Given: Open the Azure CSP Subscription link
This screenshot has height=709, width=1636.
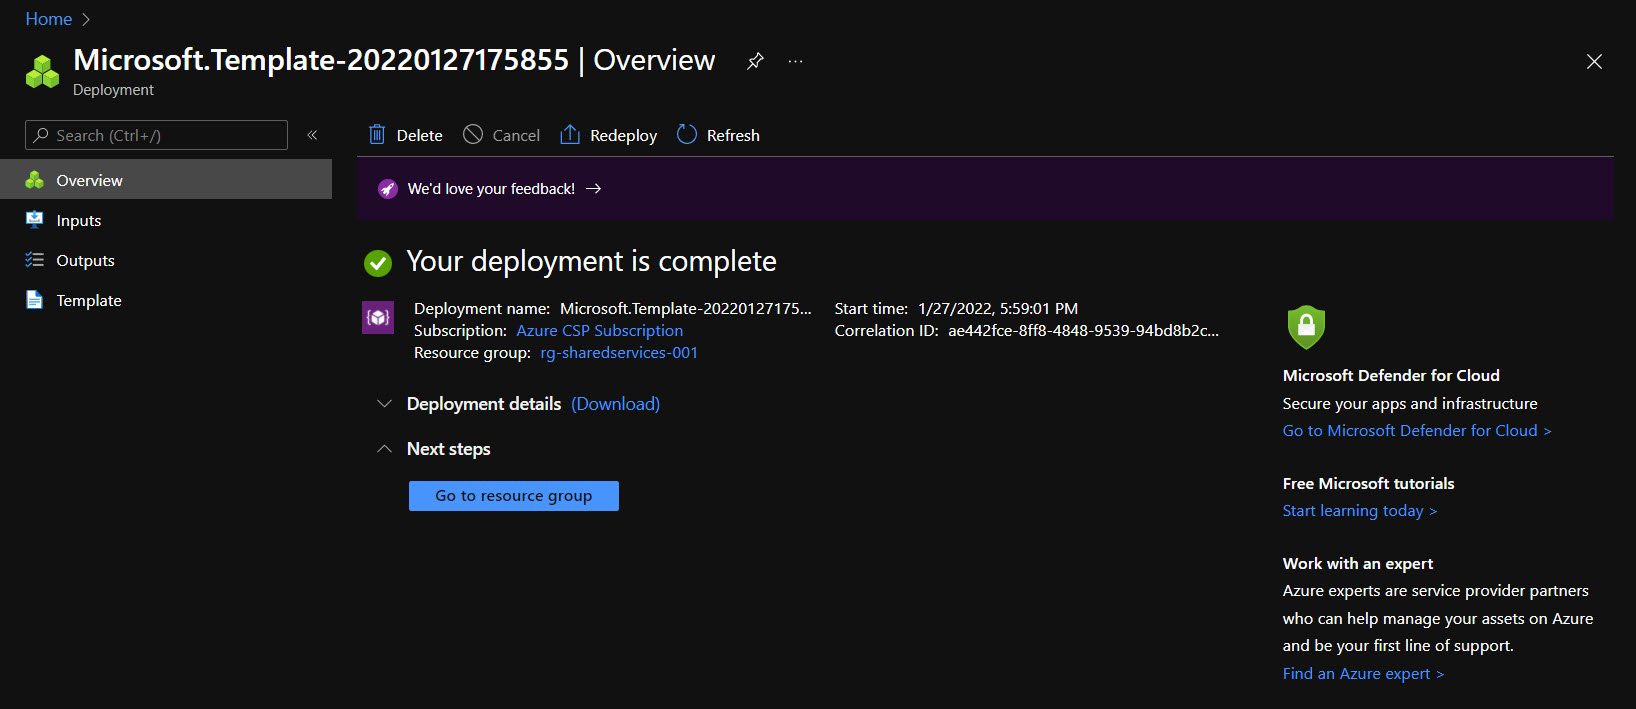Looking at the screenshot, I should [600, 331].
